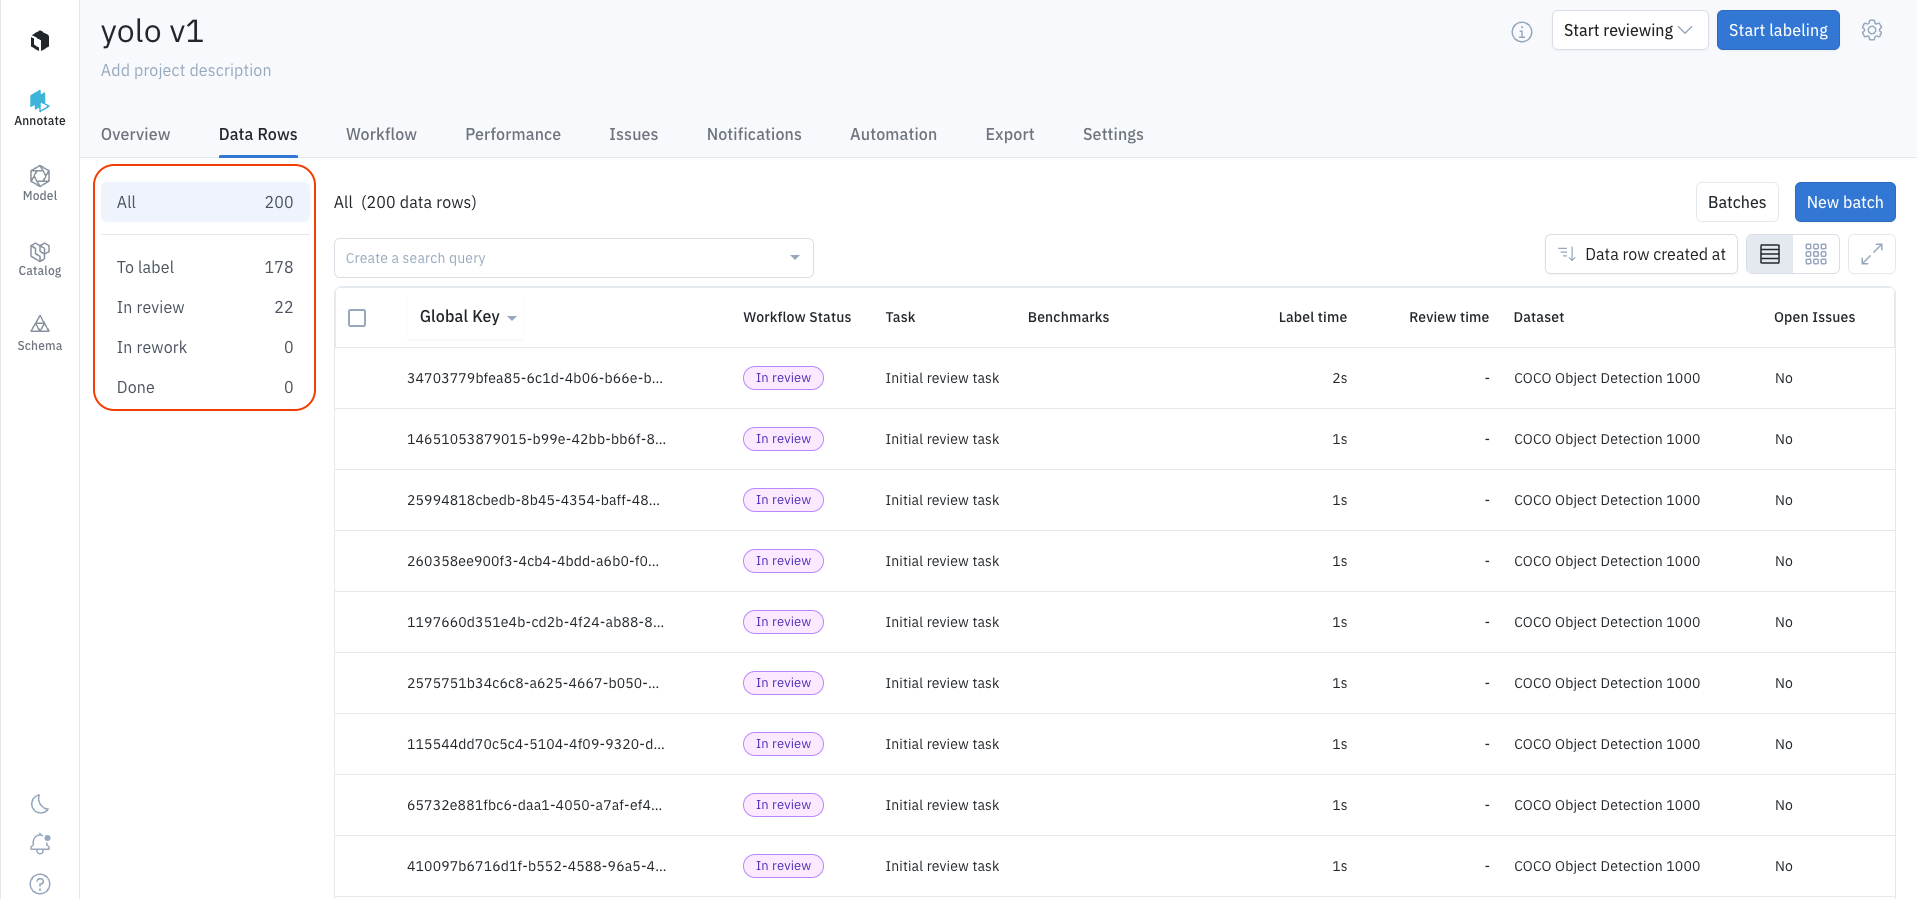Open the Annotate section in sidebar
Image resolution: width=1917 pixels, height=899 pixels.
pos(40,108)
